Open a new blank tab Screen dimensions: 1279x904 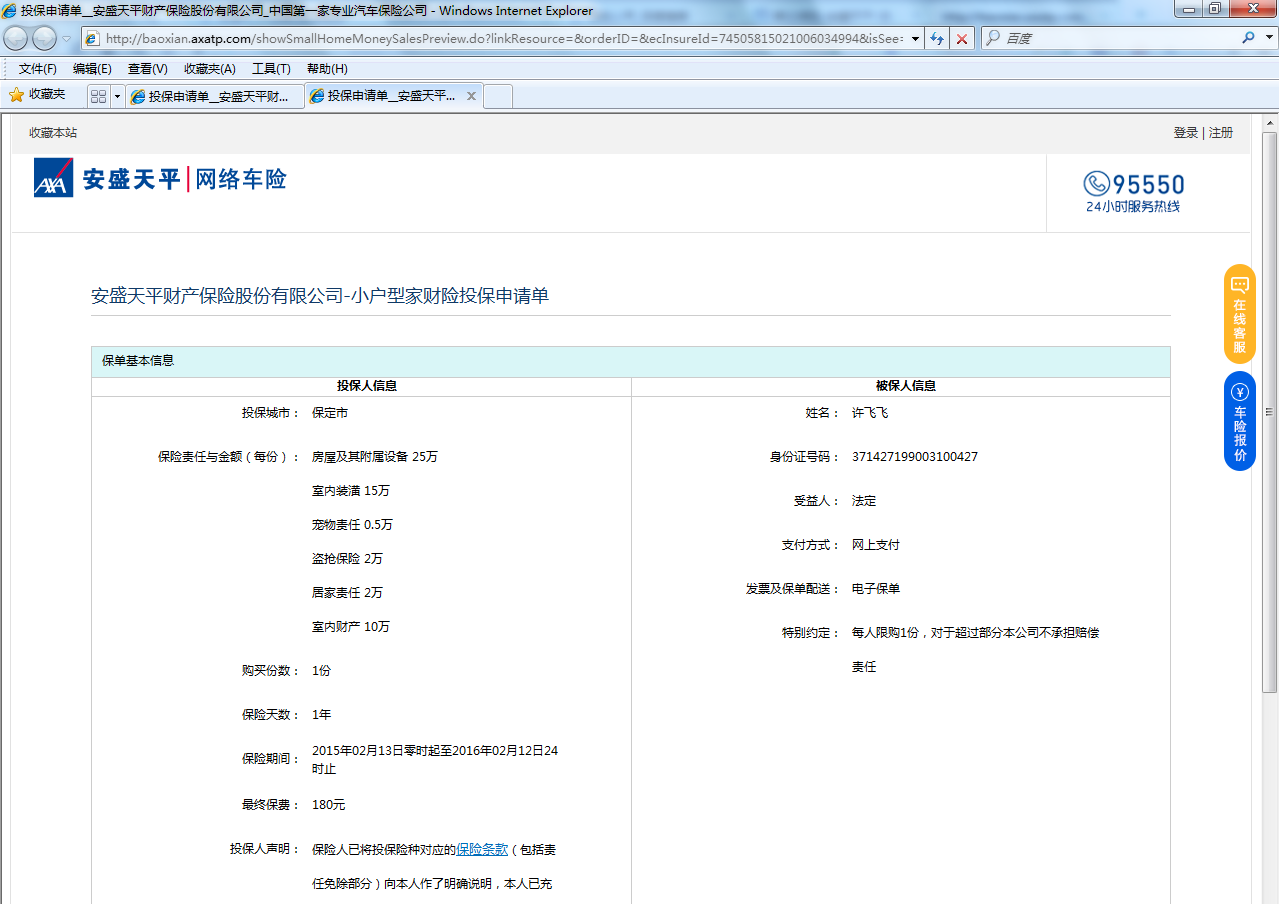498,96
